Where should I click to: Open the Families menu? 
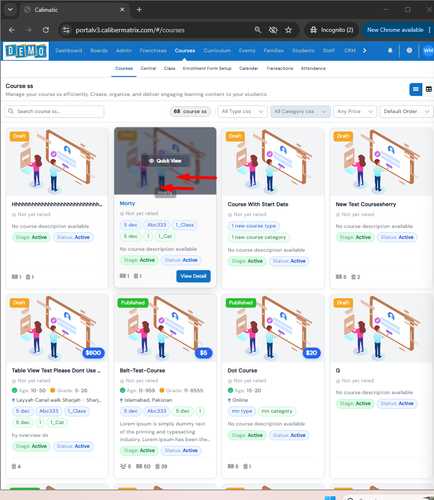[274, 51]
